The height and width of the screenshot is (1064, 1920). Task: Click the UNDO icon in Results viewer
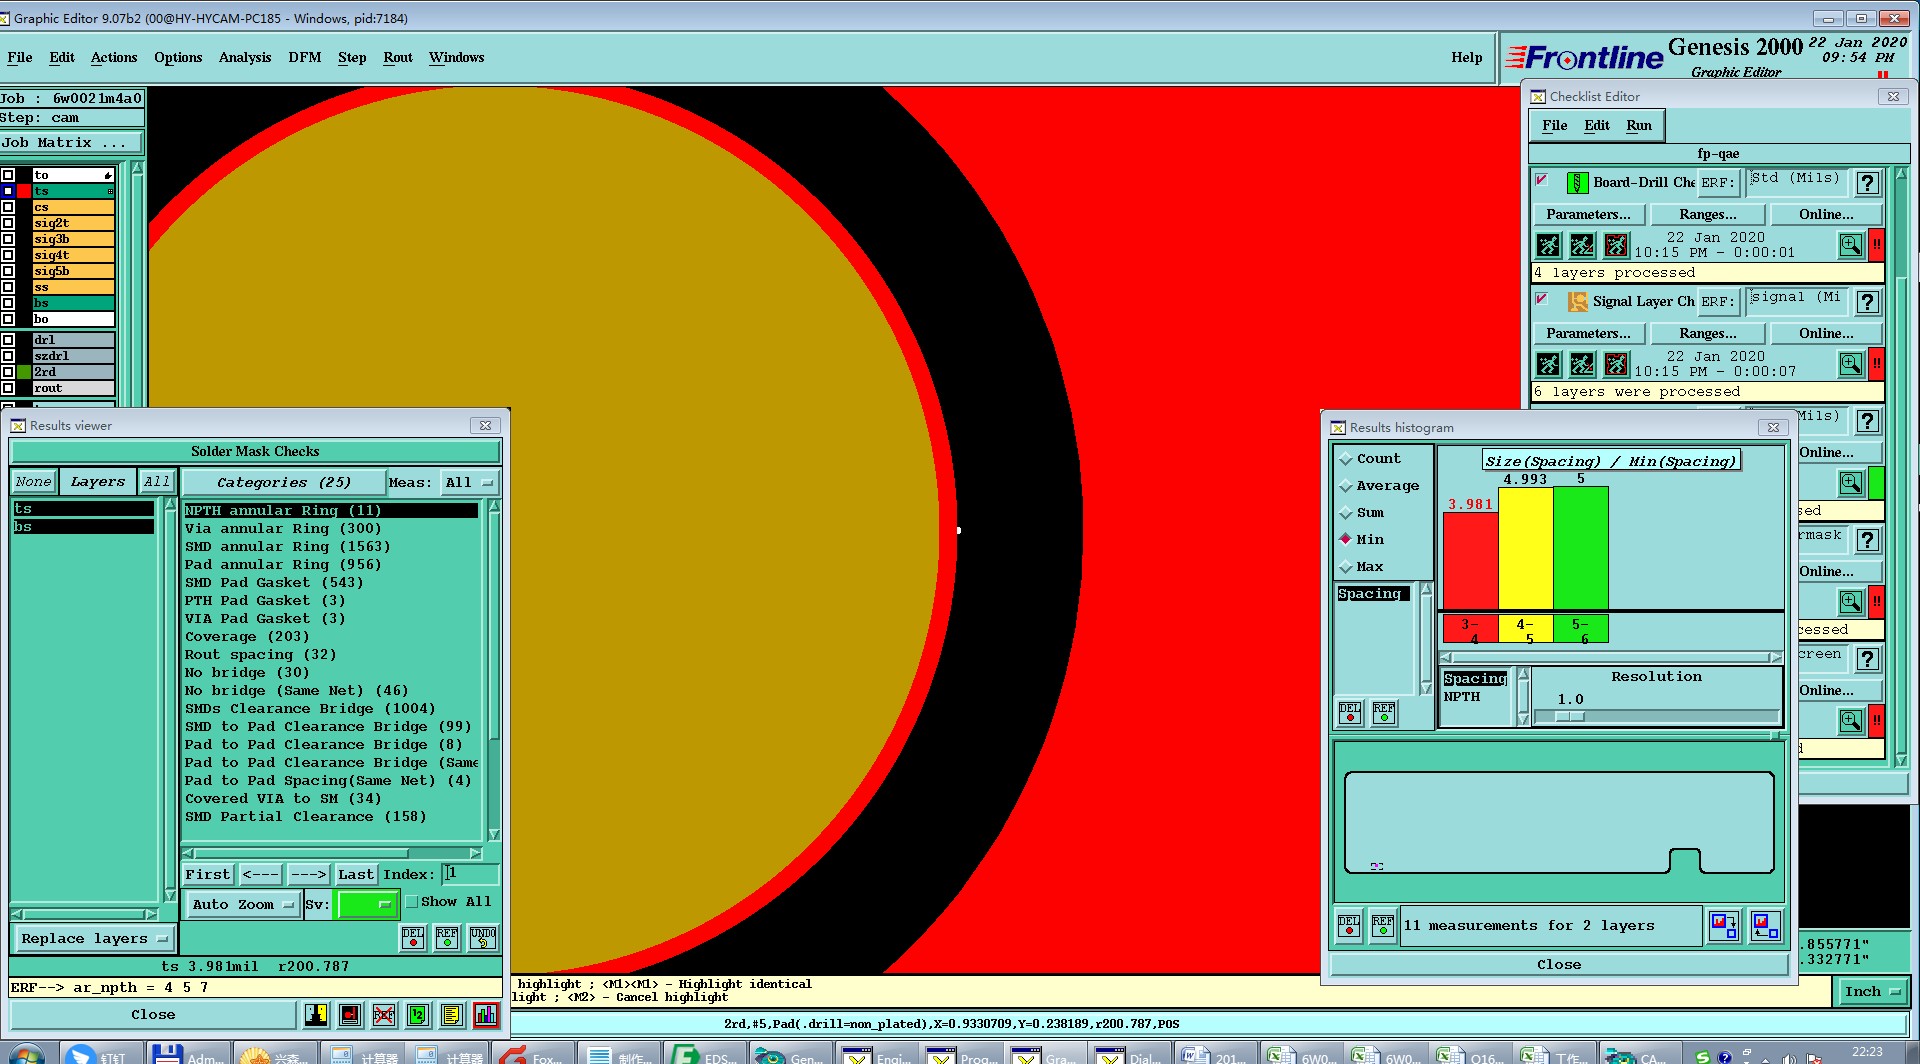coord(483,937)
